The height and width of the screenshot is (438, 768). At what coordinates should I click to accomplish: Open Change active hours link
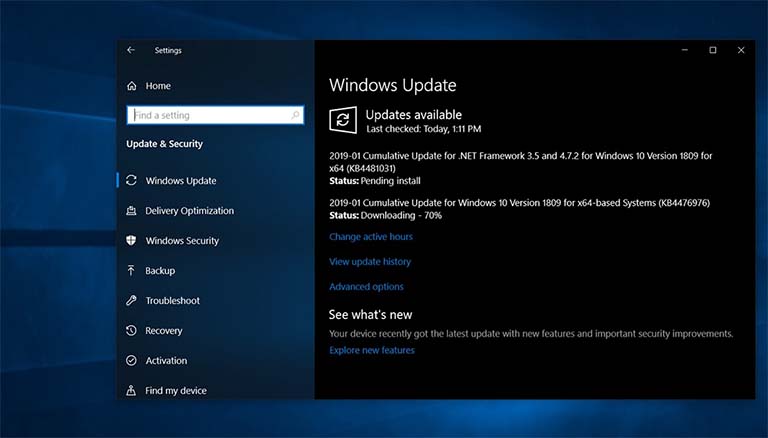[x=371, y=237]
